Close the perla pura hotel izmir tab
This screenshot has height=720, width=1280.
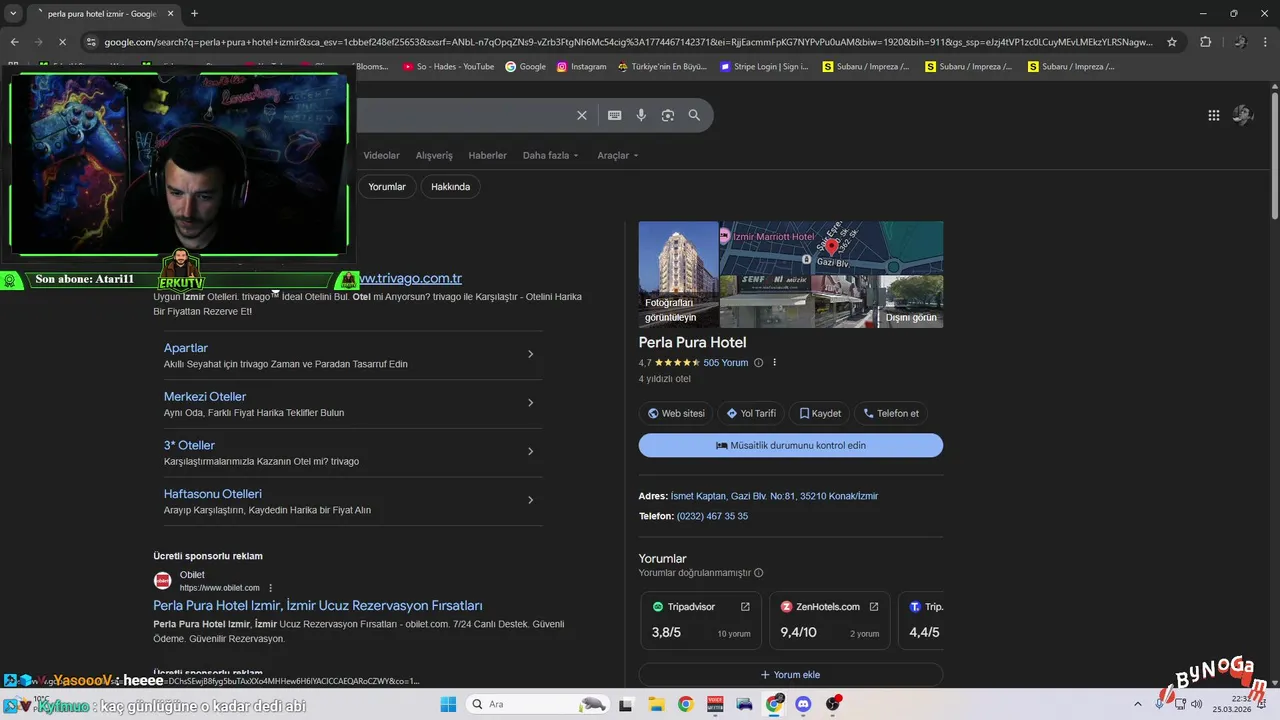(170, 14)
